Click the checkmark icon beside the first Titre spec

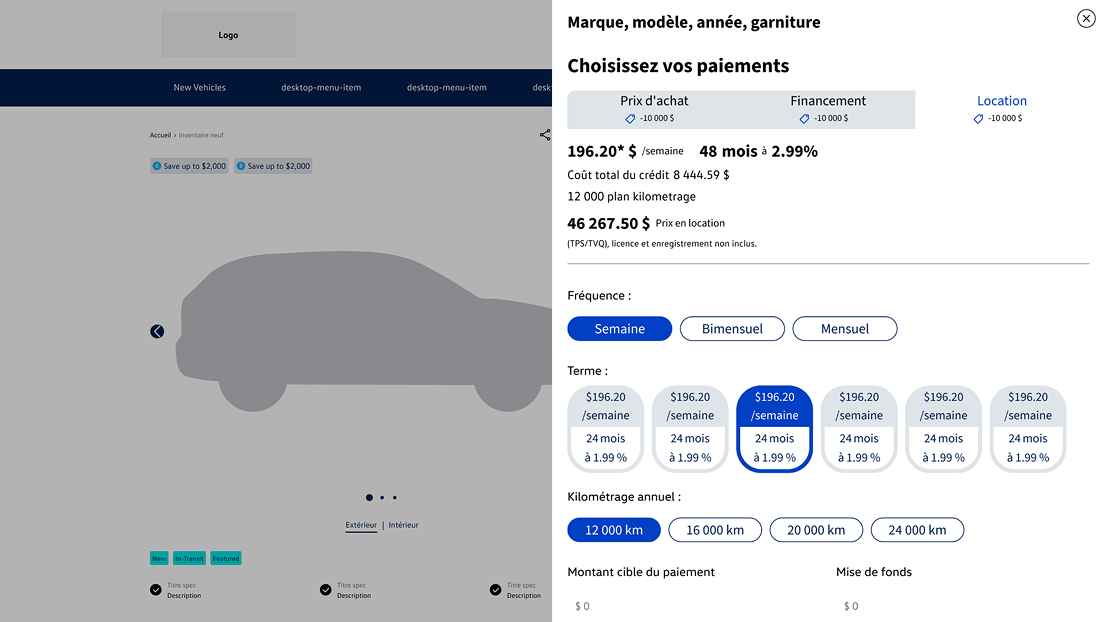pyautogui.click(x=156, y=590)
